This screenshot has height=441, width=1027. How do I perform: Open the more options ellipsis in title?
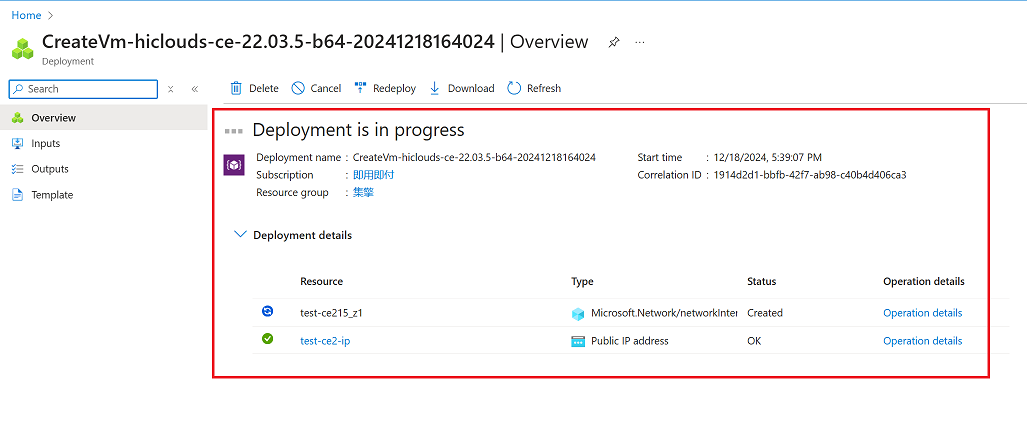pyautogui.click(x=640, y=42)
